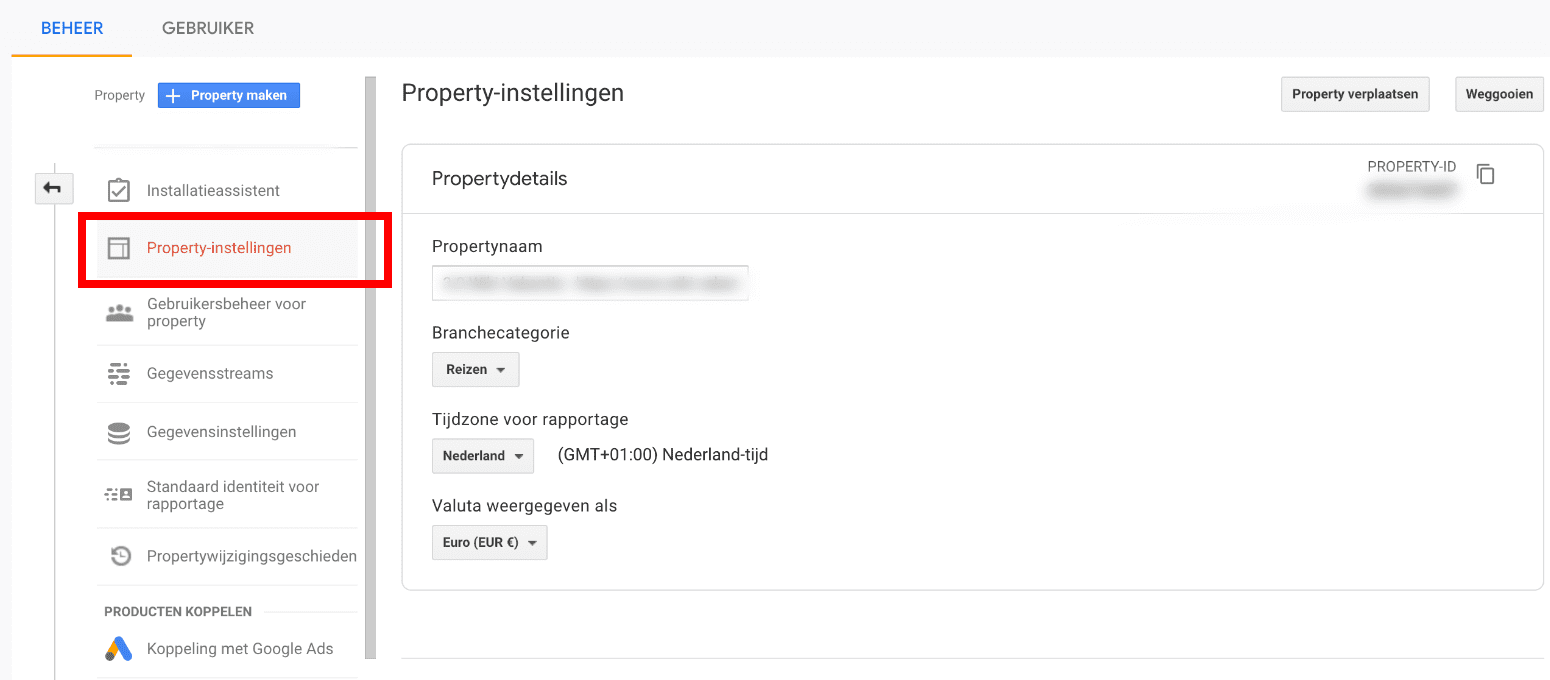Click the back arrow icon in sidebar
This screenshot has width=1550, height=680.
pyautogui.click(x=53, y=188)
